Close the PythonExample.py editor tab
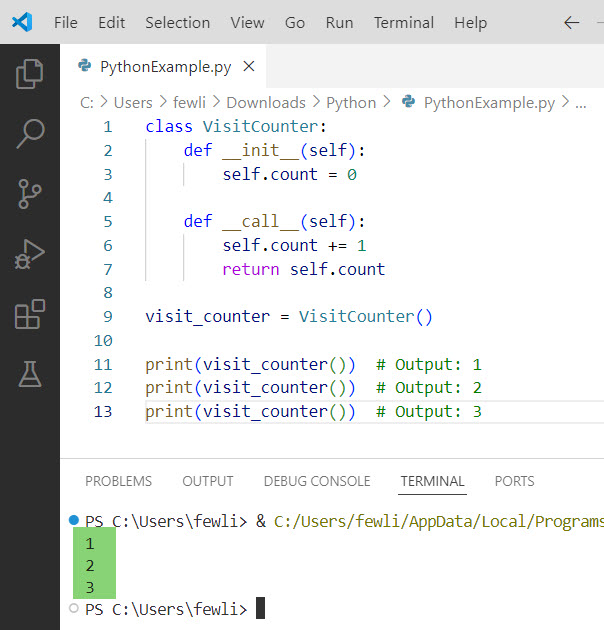Viewport: 604px width, 630px height. point(249,66)
